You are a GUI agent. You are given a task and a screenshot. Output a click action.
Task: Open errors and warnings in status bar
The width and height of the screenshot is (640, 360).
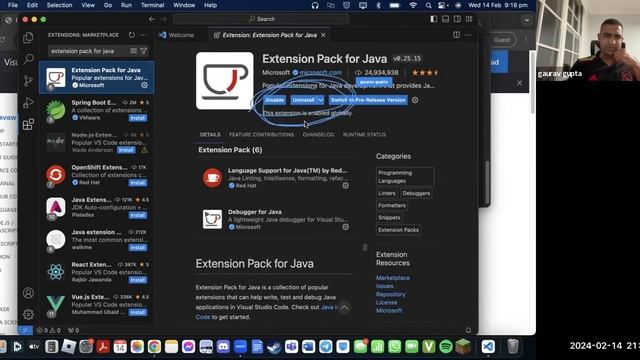[x=49, y=330]
